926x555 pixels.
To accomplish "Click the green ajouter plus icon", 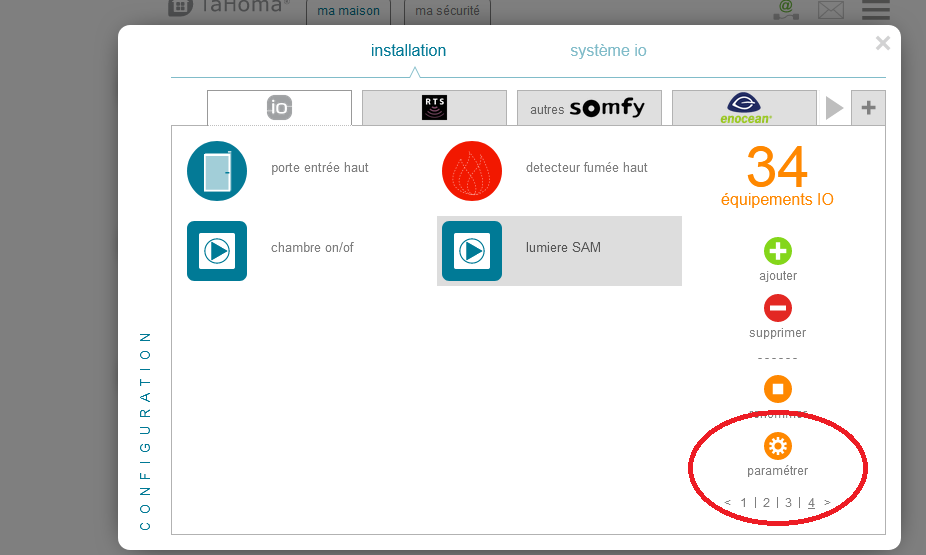I will tap(777, 251).
